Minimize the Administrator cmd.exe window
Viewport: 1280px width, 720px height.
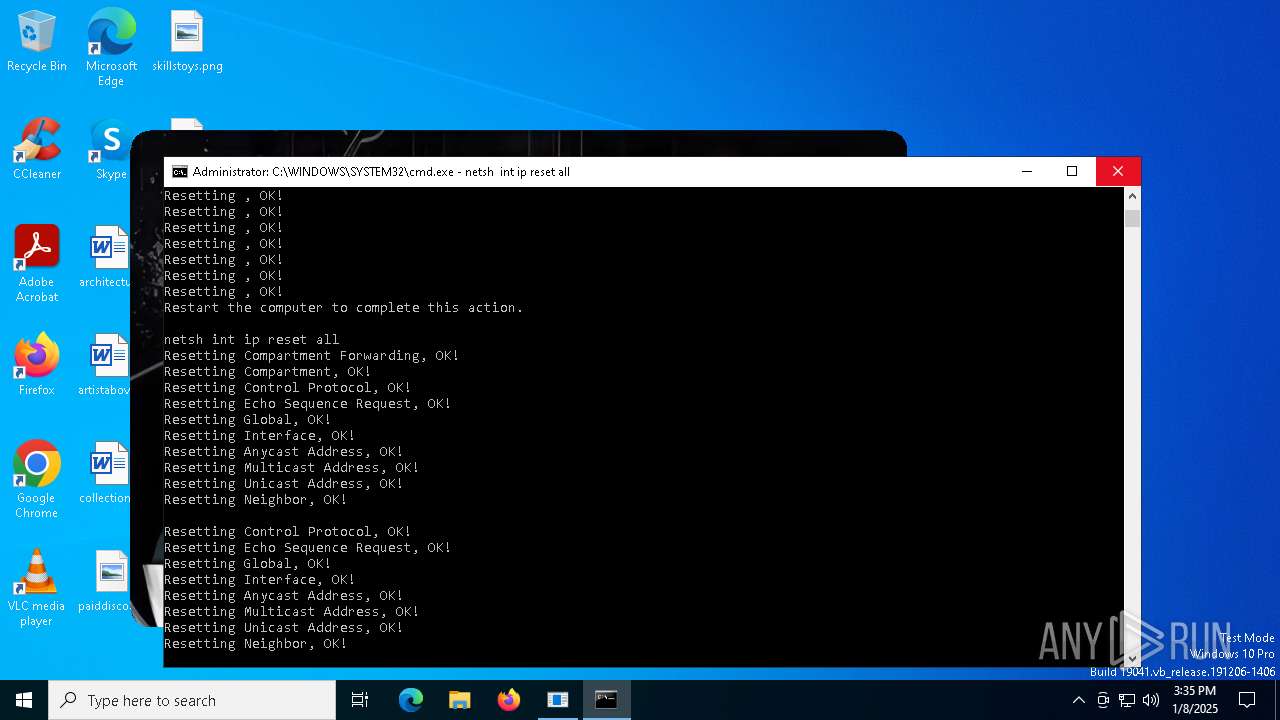click(1026, 172)
